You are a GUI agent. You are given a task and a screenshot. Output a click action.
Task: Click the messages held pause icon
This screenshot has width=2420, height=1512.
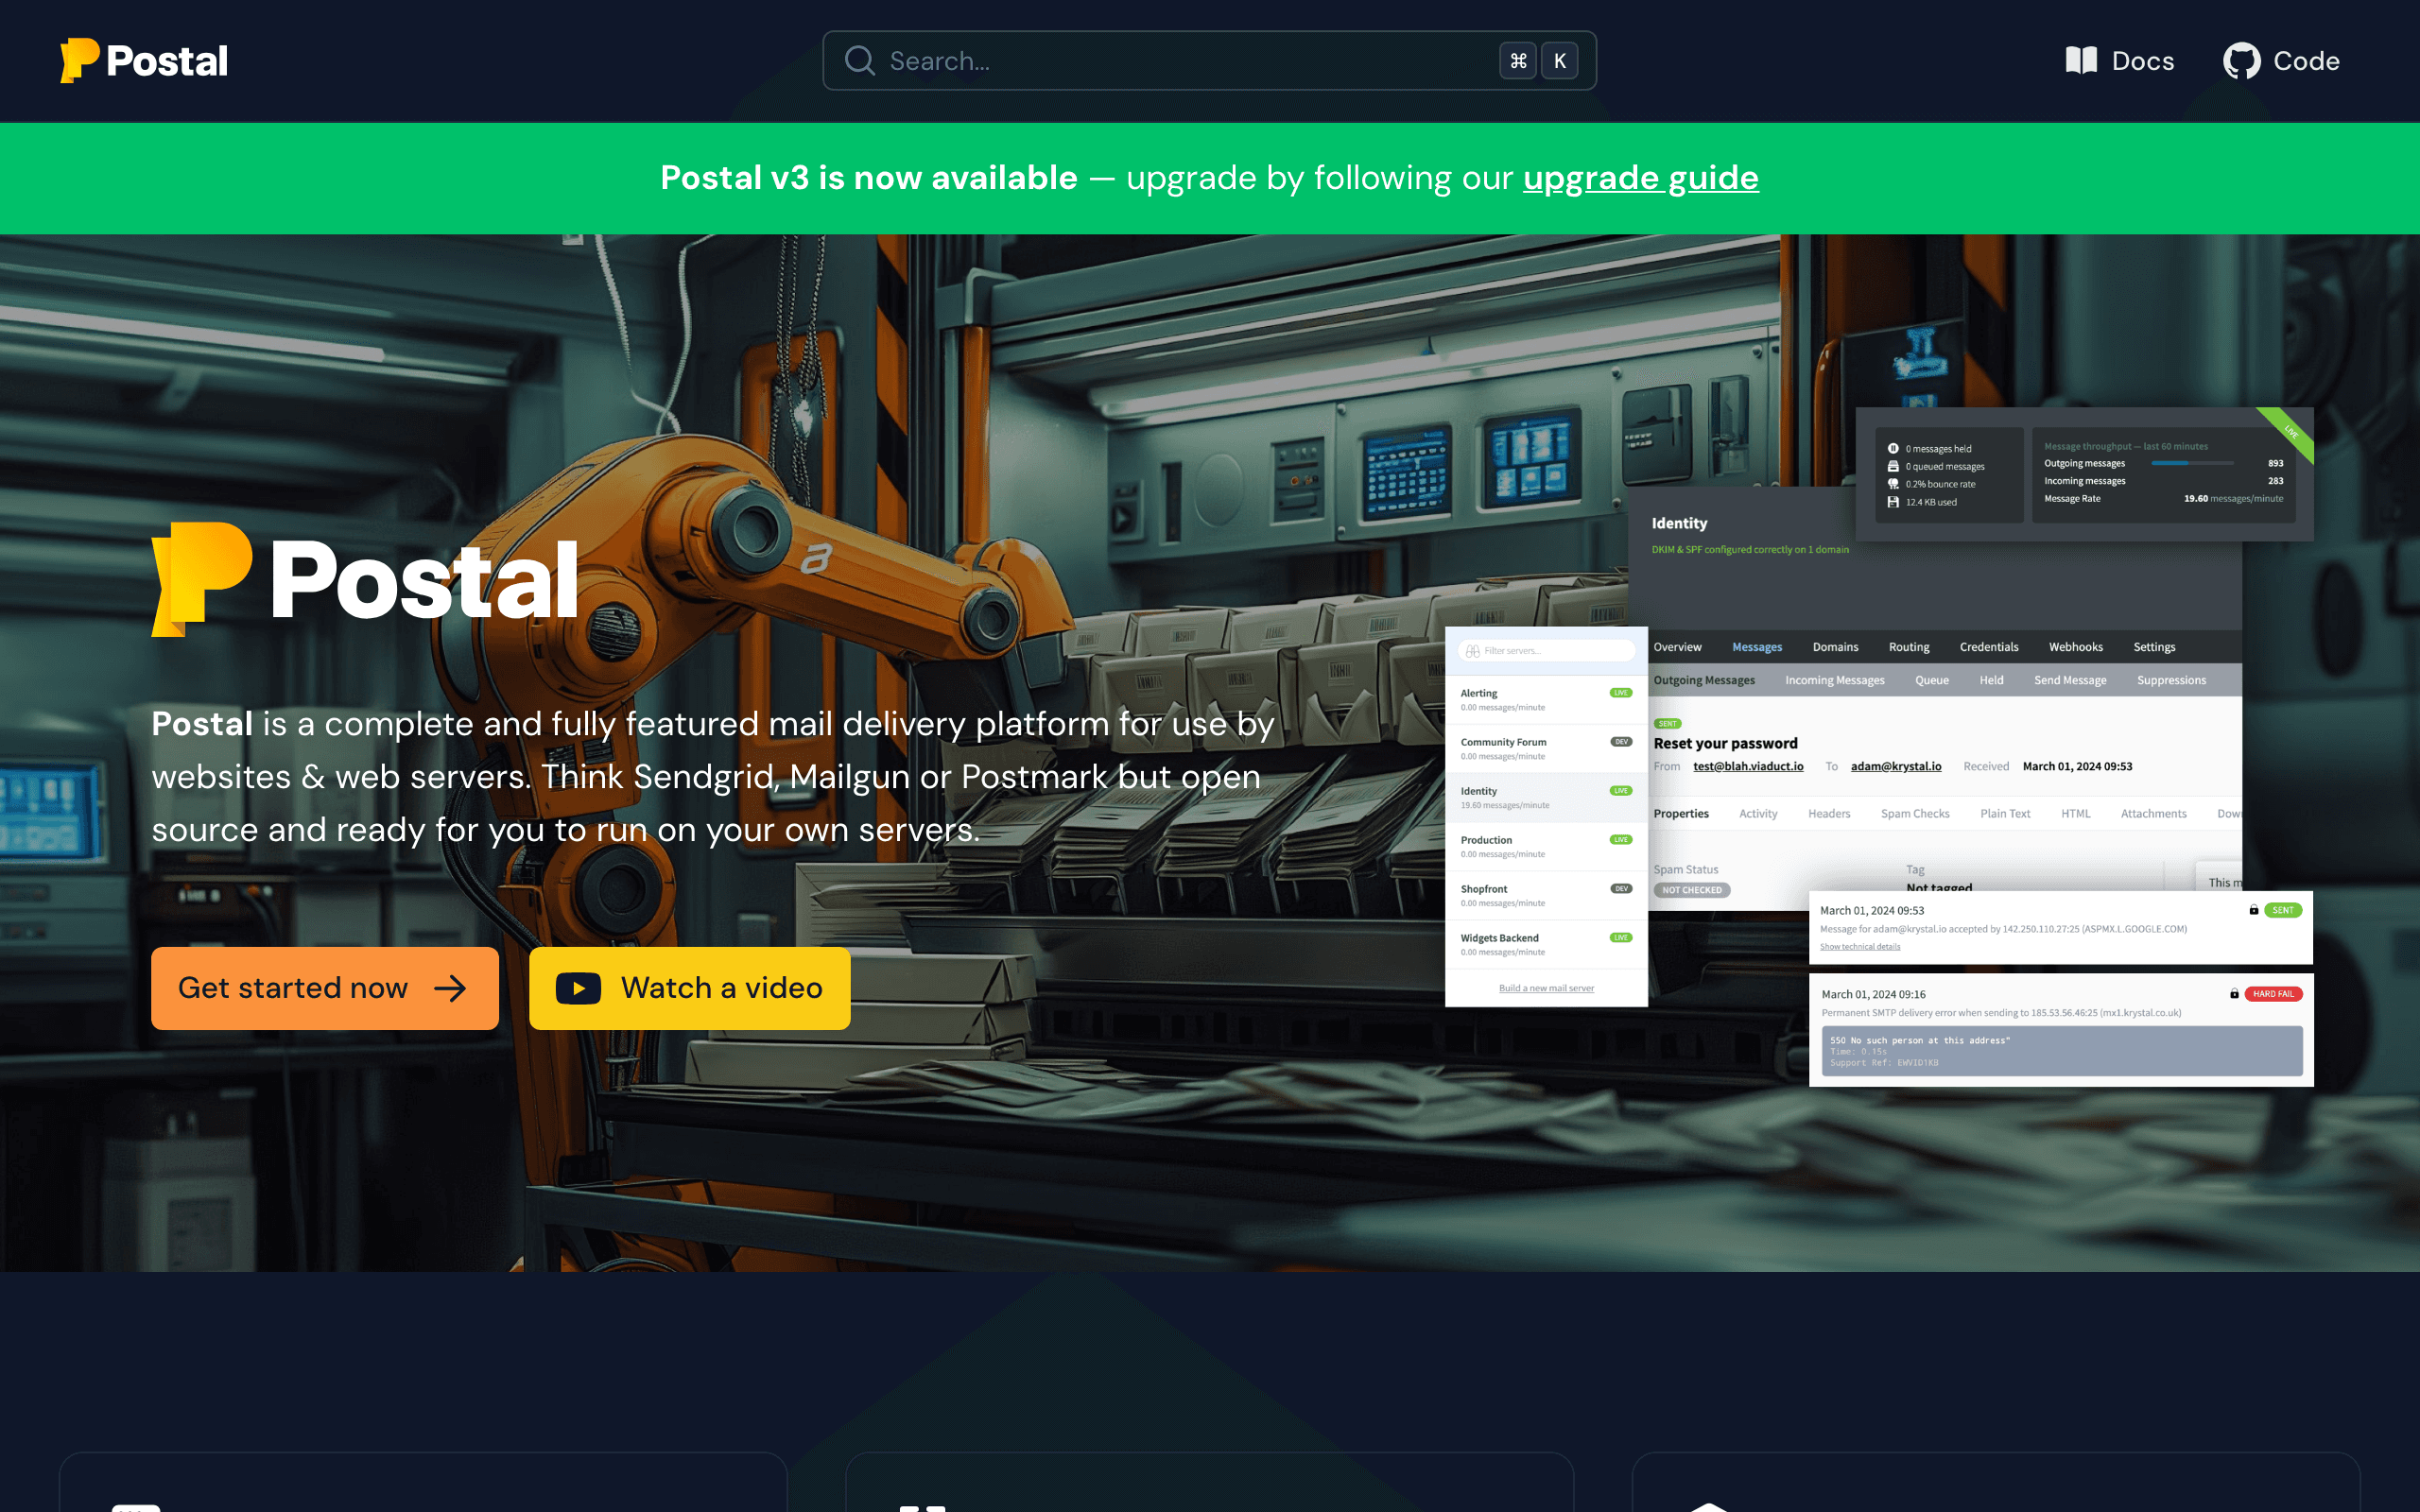pyautogui.click(x=1893, y=448)
